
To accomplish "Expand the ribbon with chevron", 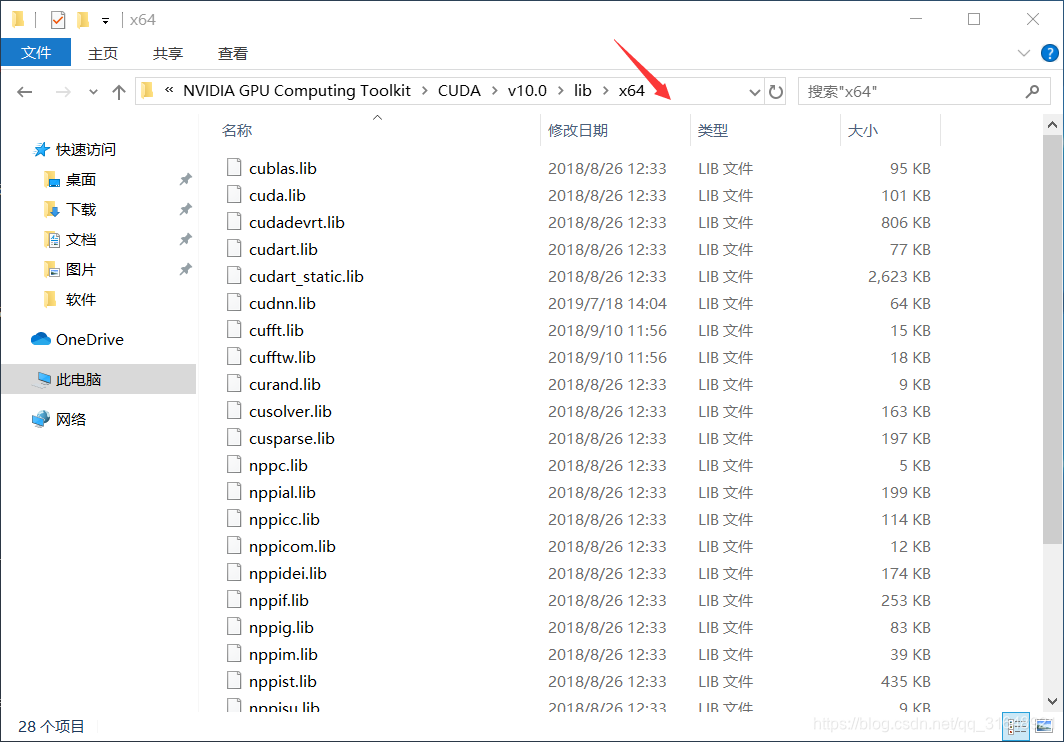I will (1024, 53).
